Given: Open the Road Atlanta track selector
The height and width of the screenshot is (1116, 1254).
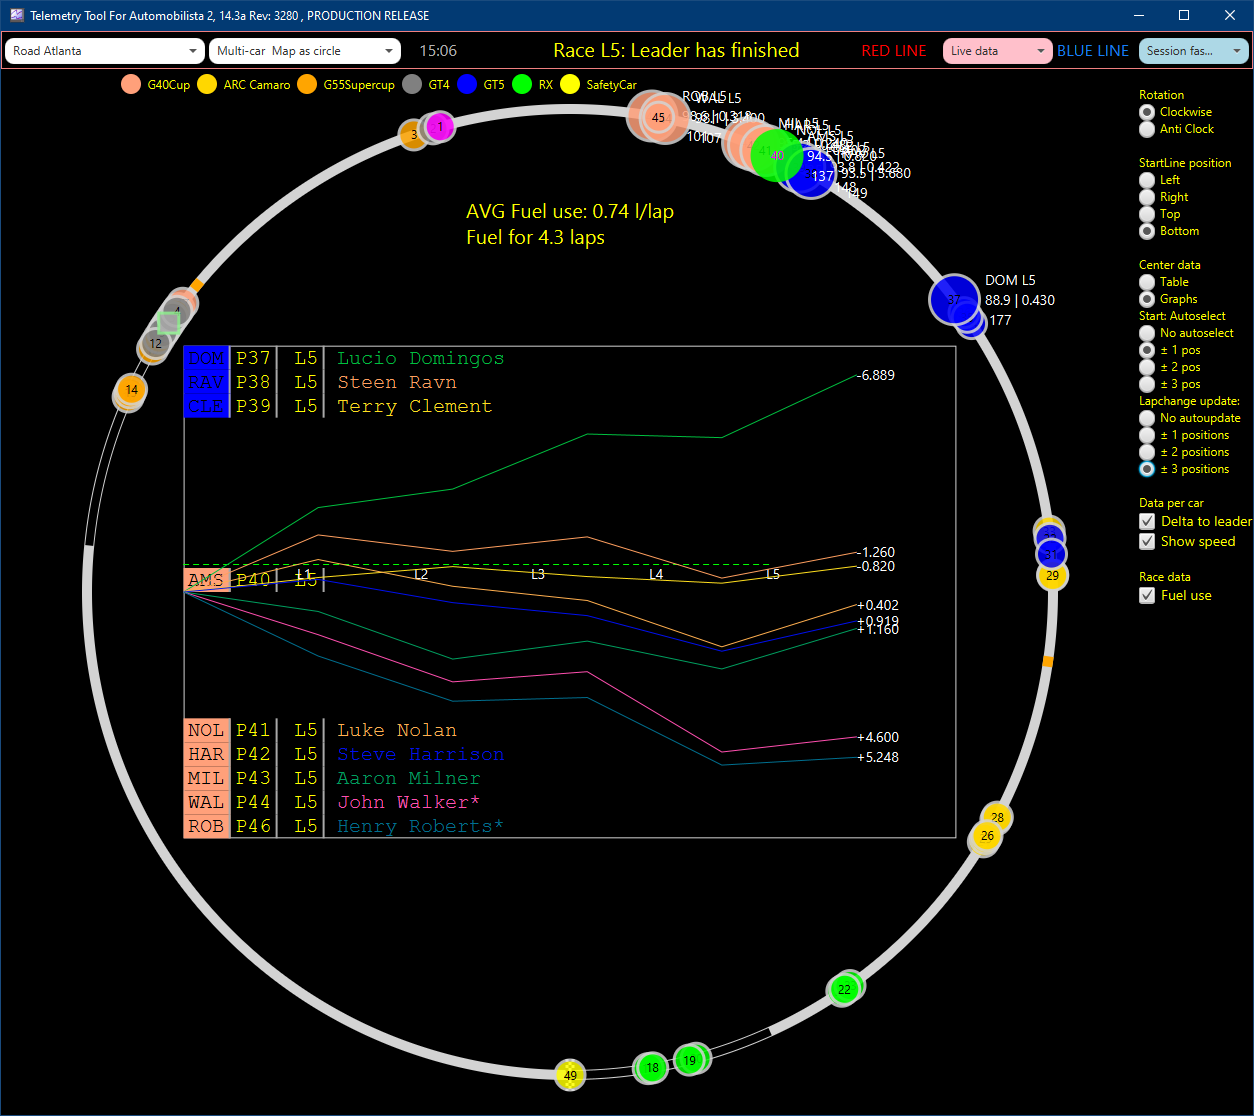Looking at the screenshot, I should [104, 50].
